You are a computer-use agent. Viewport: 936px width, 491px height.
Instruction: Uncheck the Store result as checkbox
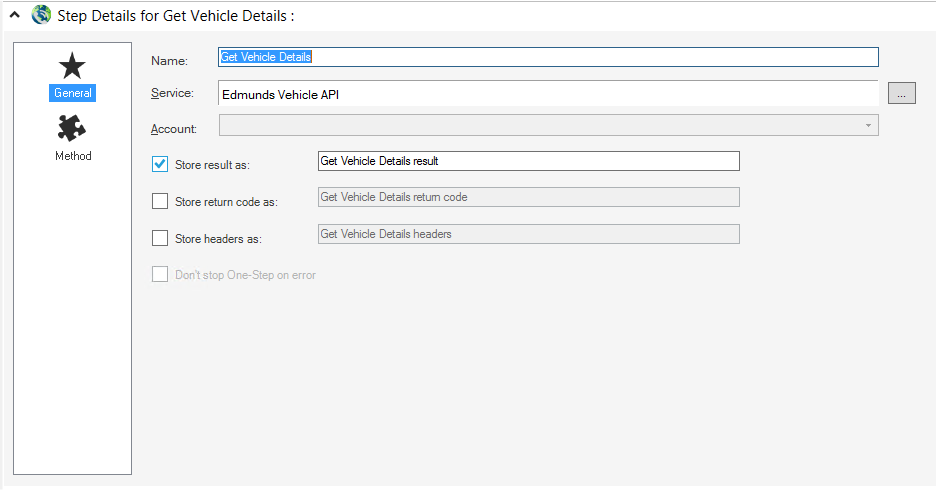(x=160, y=164)
